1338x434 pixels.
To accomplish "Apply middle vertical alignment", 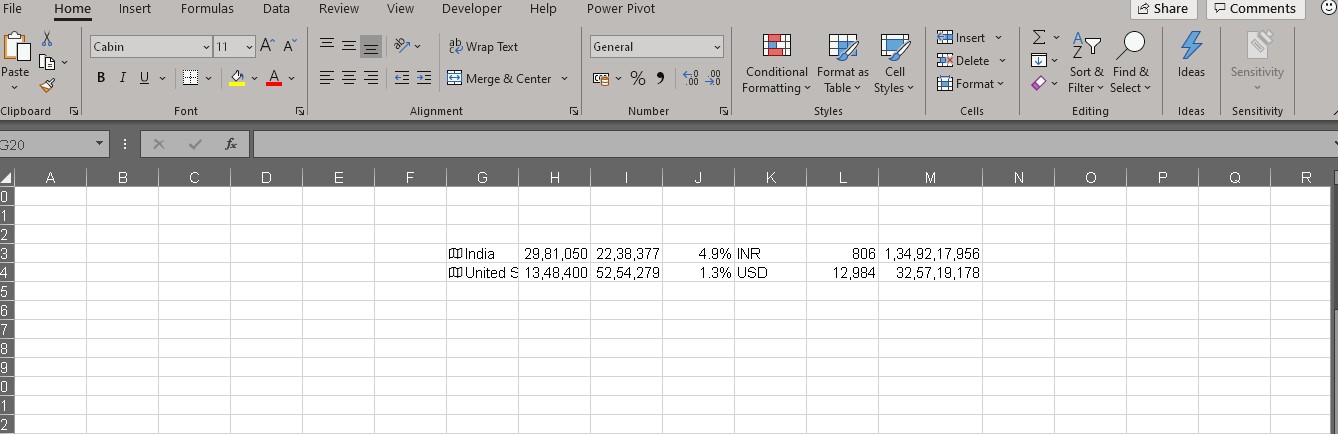I will 349,46.
